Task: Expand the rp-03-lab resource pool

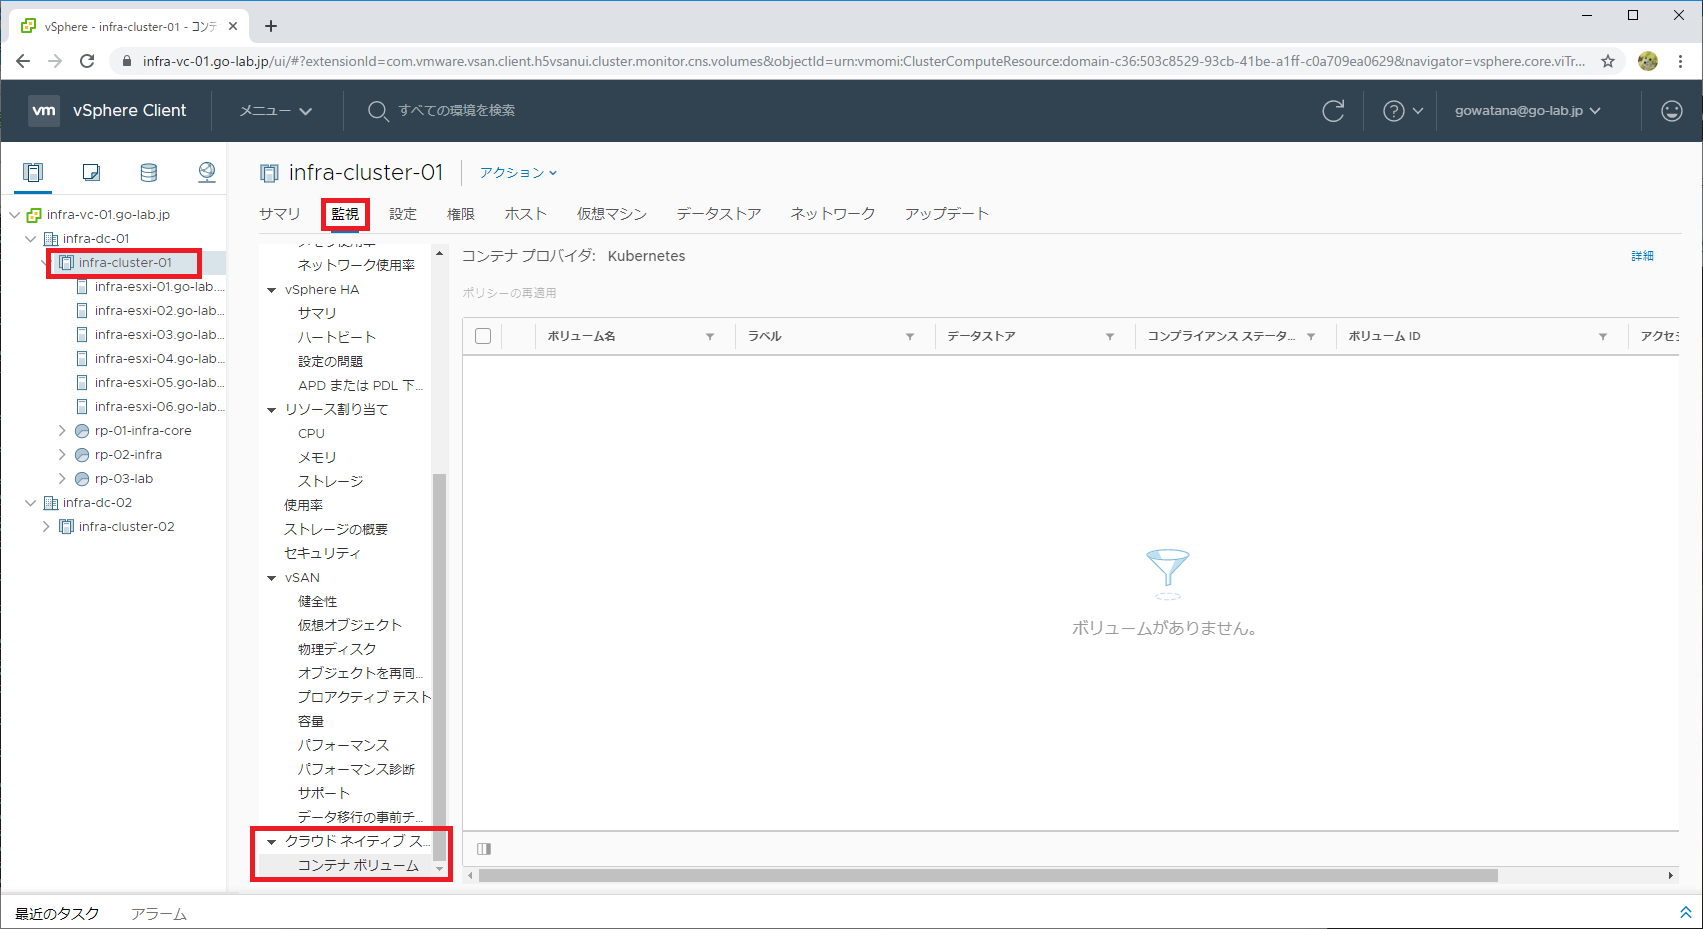Action: (62, 479)
